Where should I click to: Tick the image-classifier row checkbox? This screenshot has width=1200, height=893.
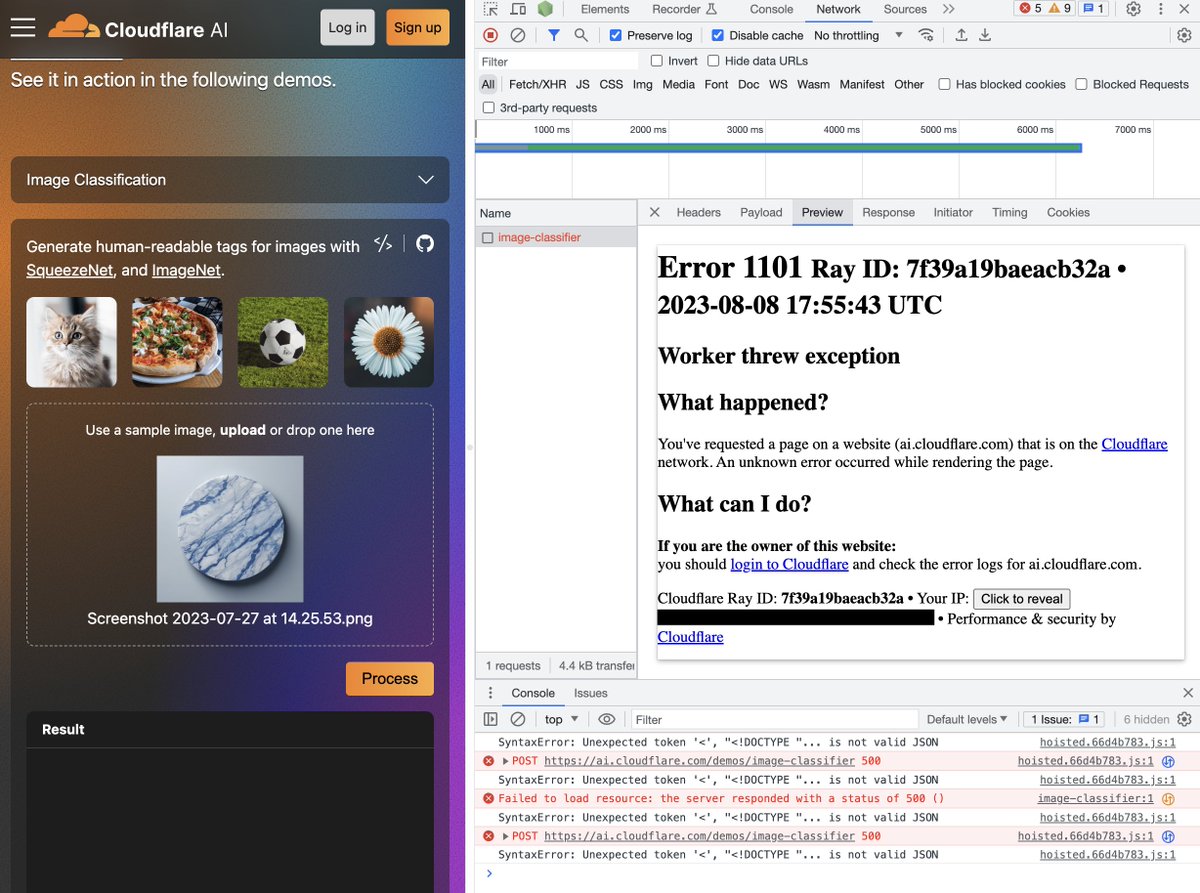click(487, 238)
